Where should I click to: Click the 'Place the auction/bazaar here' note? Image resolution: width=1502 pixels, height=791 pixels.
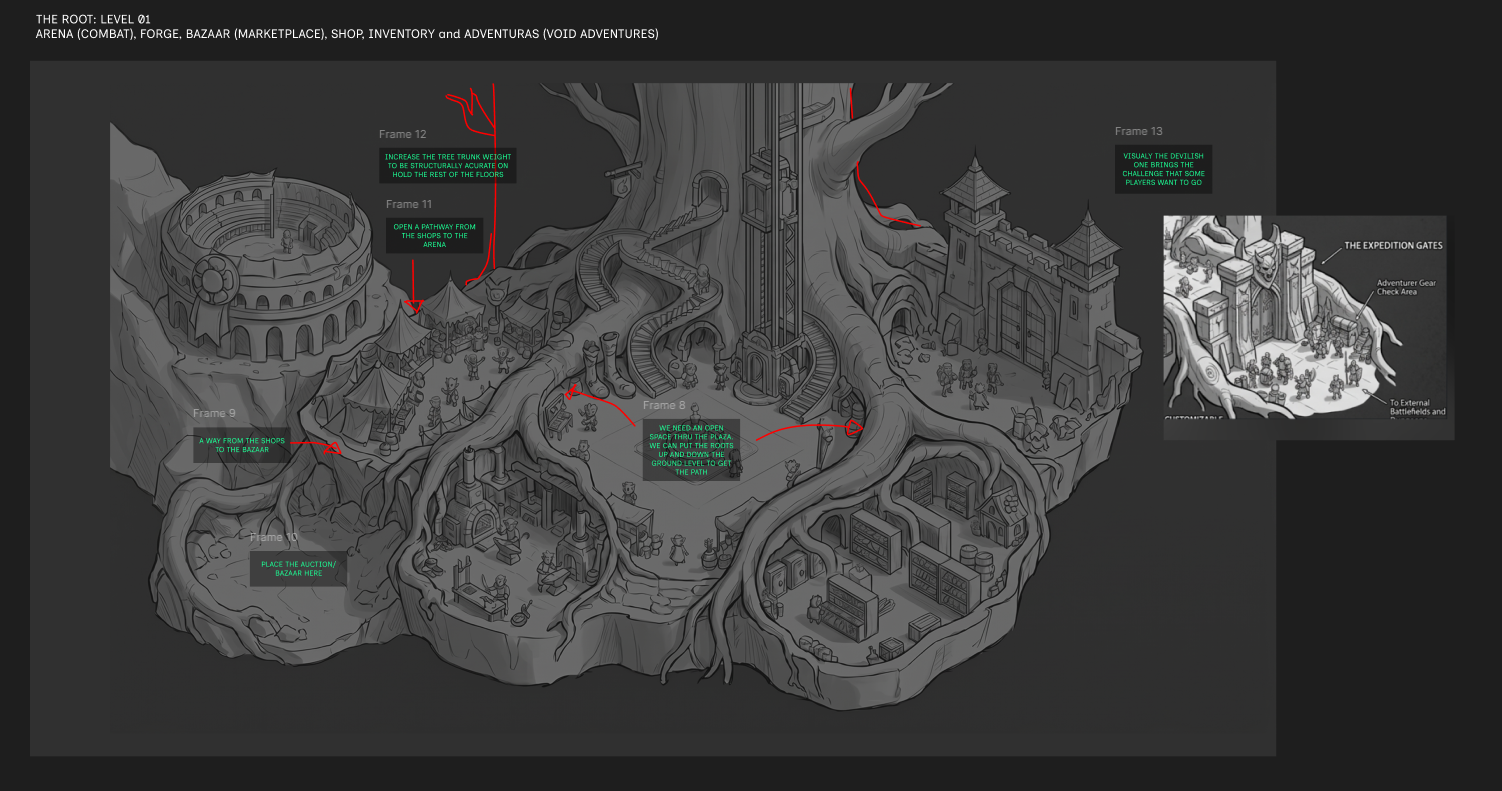click(x=299, y=569)
